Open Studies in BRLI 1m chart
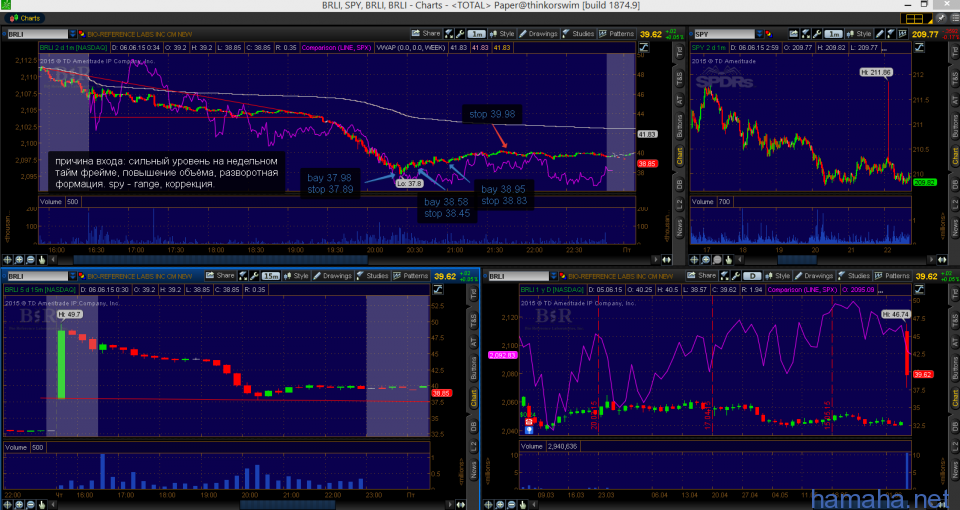The width and height of the screenshot is (960, 510). click(x=579, y=34)
